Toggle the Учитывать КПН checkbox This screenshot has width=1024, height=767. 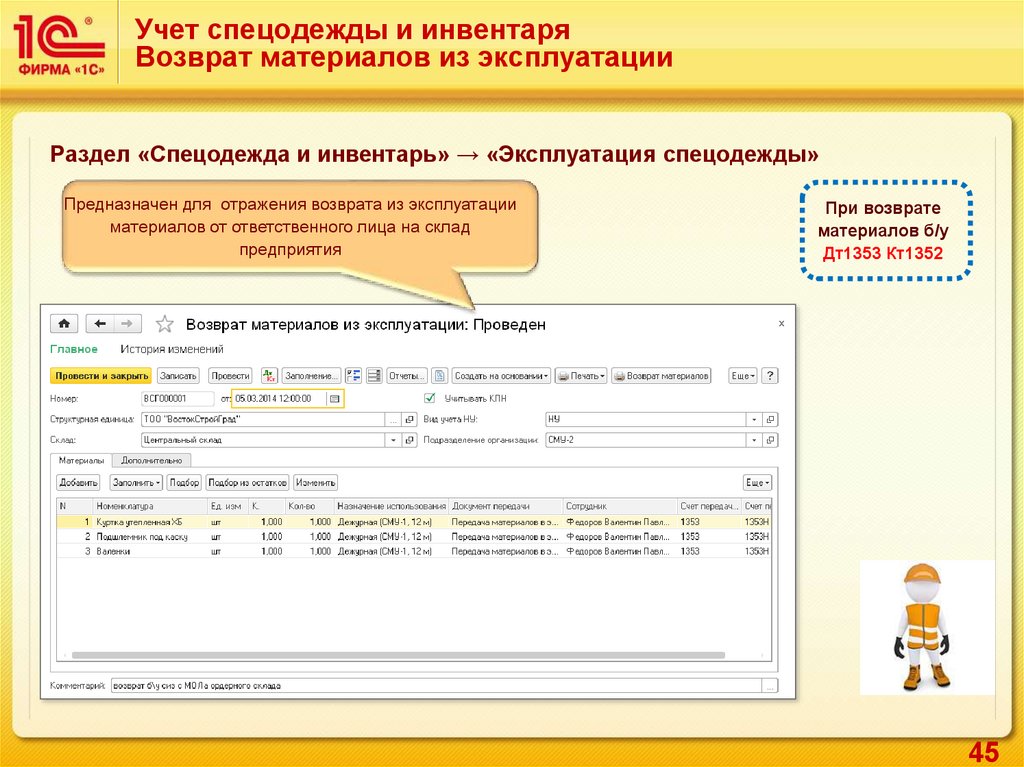431,398
